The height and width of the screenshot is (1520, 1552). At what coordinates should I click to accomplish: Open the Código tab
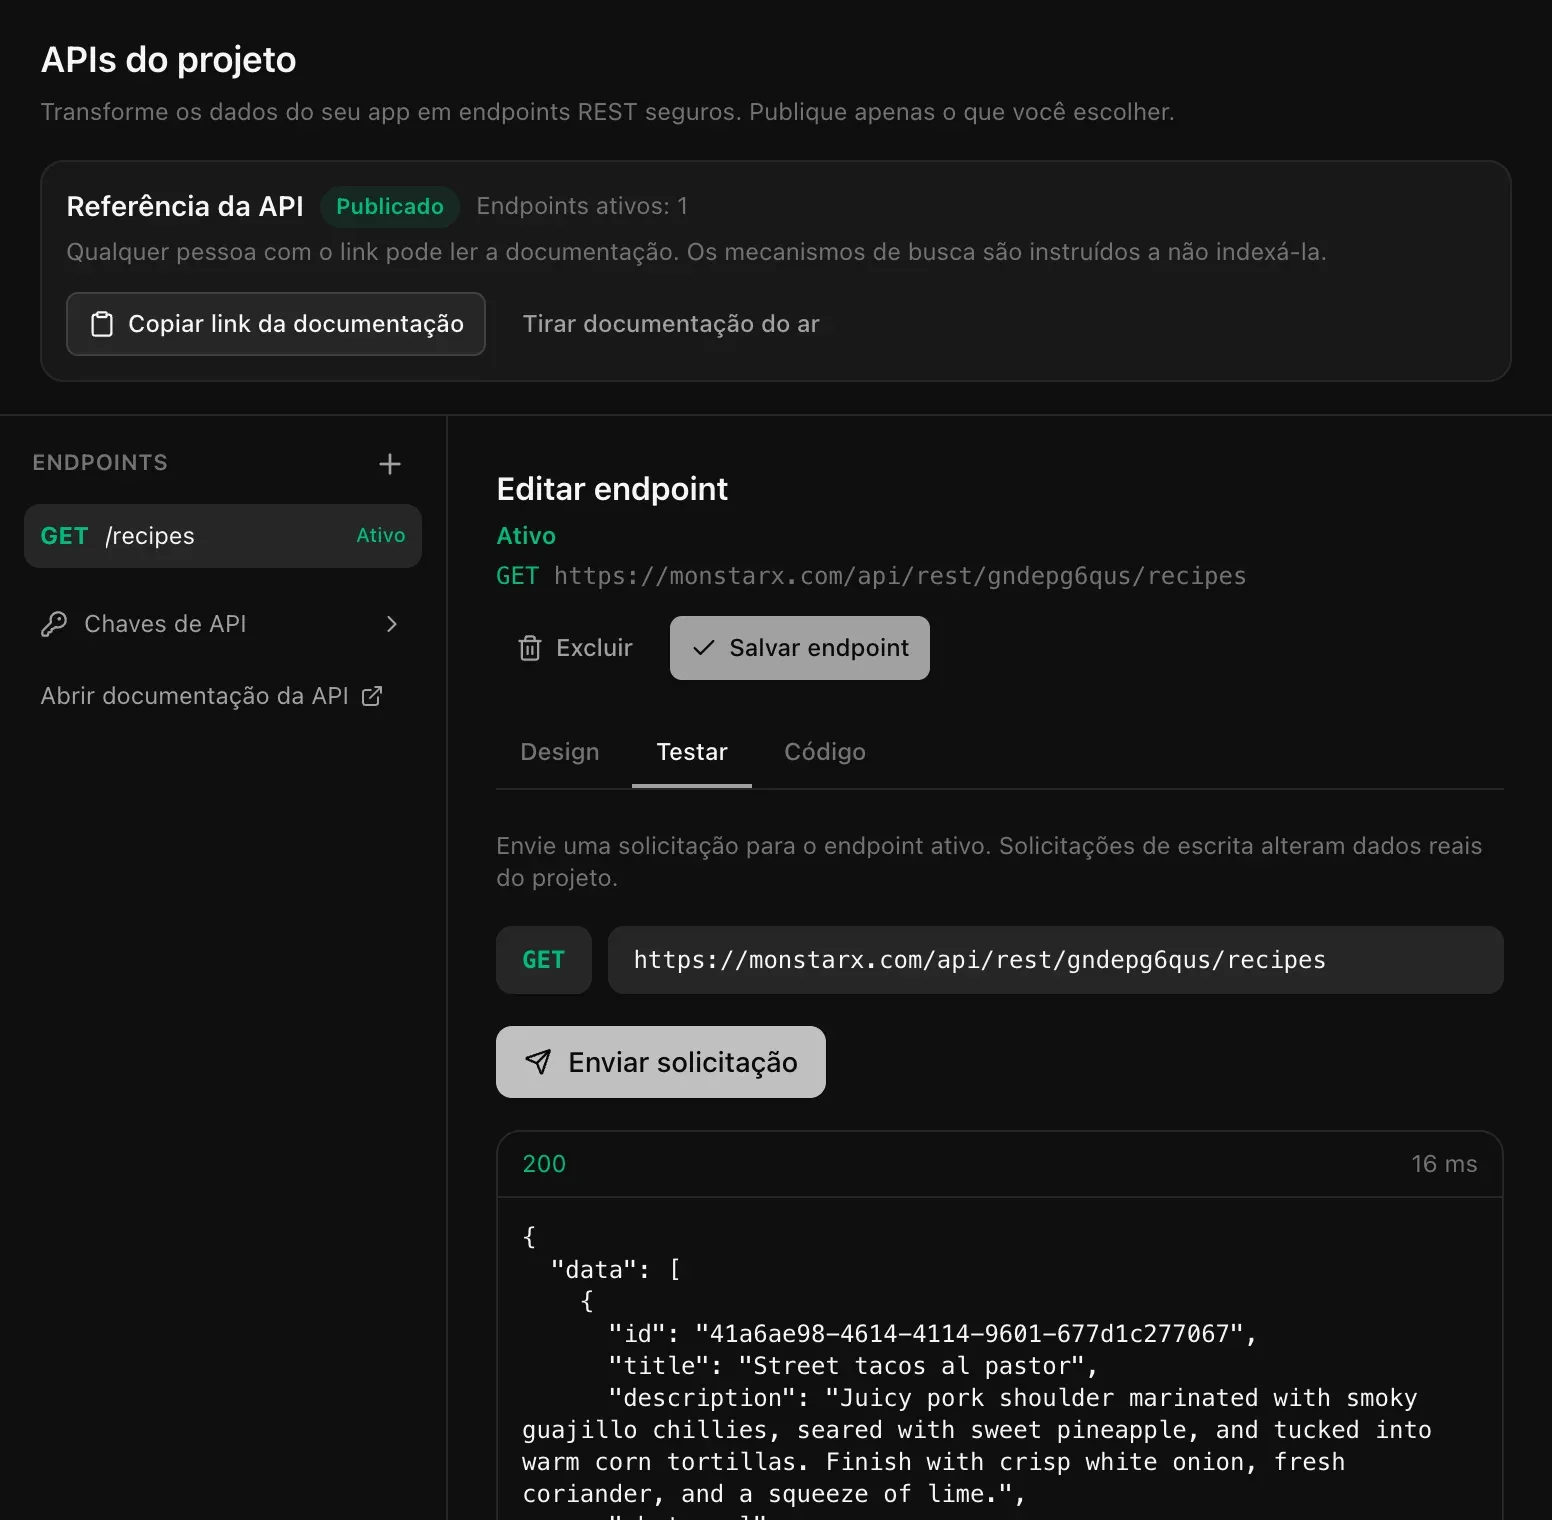click(x=825, y=752)
